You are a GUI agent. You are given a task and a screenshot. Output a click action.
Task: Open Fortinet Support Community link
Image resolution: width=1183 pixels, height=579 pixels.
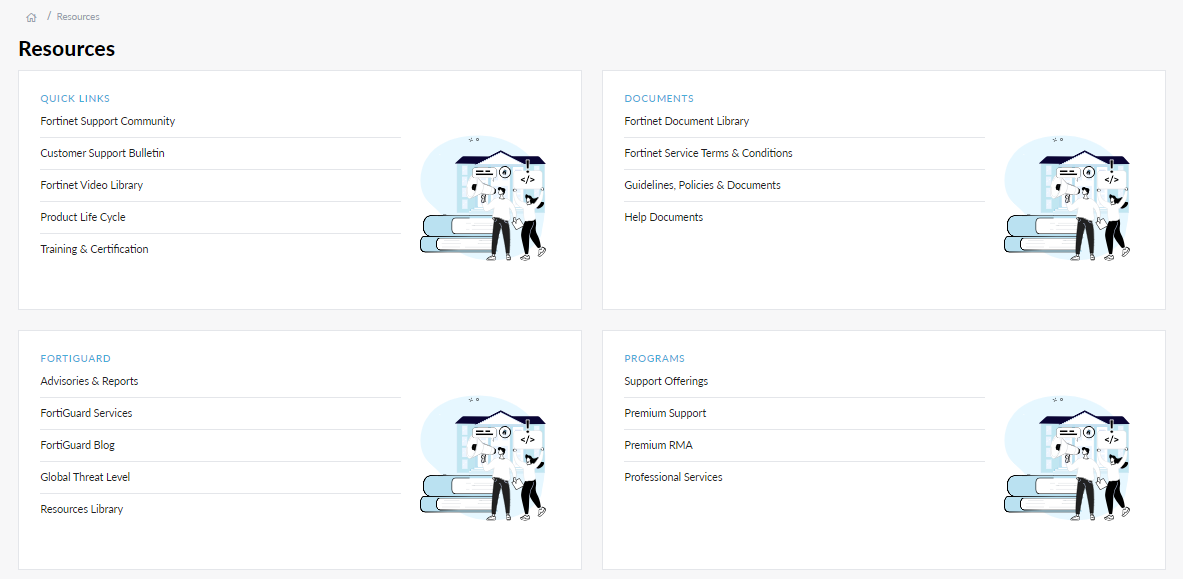pos(108,122)
